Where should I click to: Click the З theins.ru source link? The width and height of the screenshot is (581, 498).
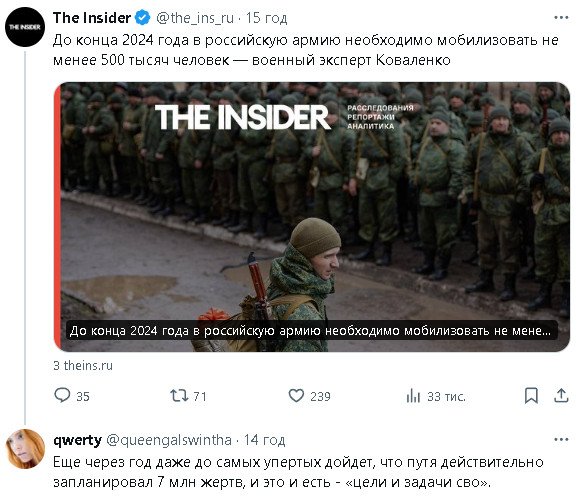tap(83, 366)
